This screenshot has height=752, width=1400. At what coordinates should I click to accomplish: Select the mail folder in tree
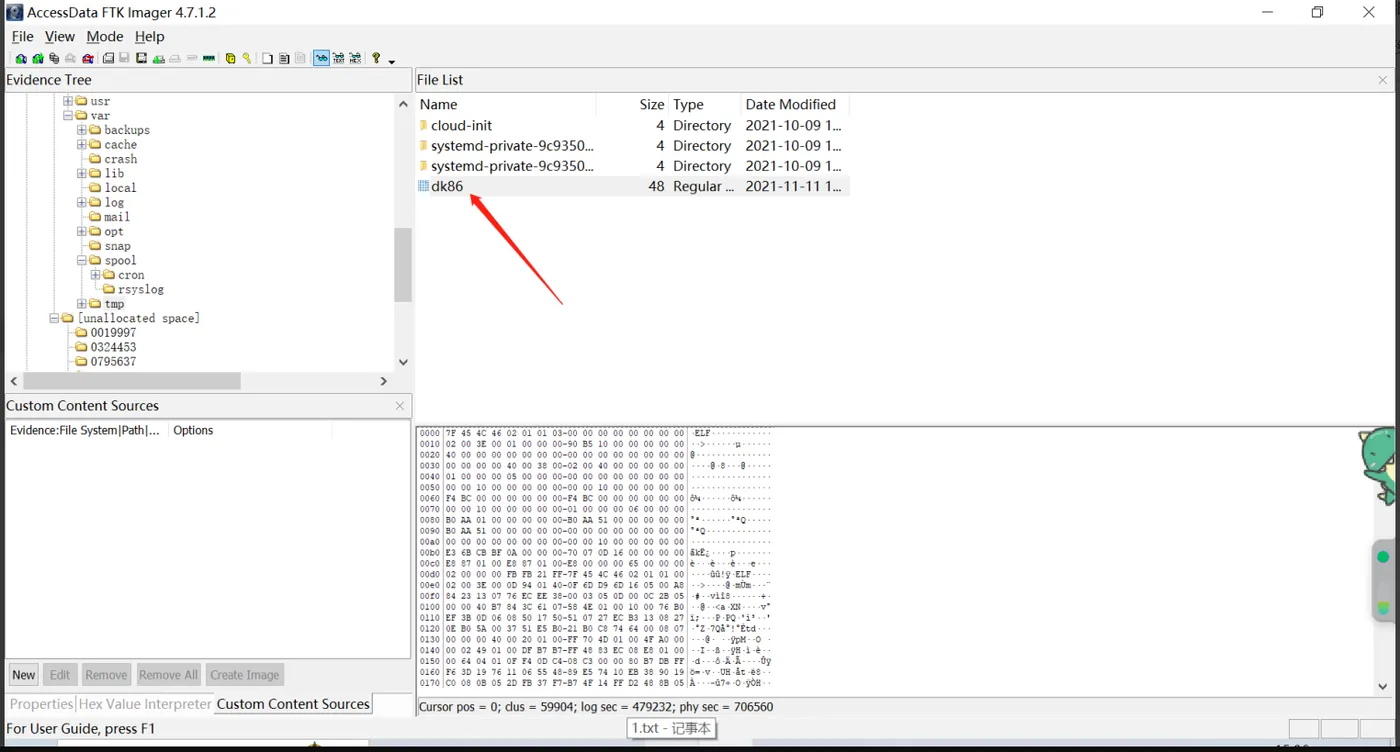117,217
